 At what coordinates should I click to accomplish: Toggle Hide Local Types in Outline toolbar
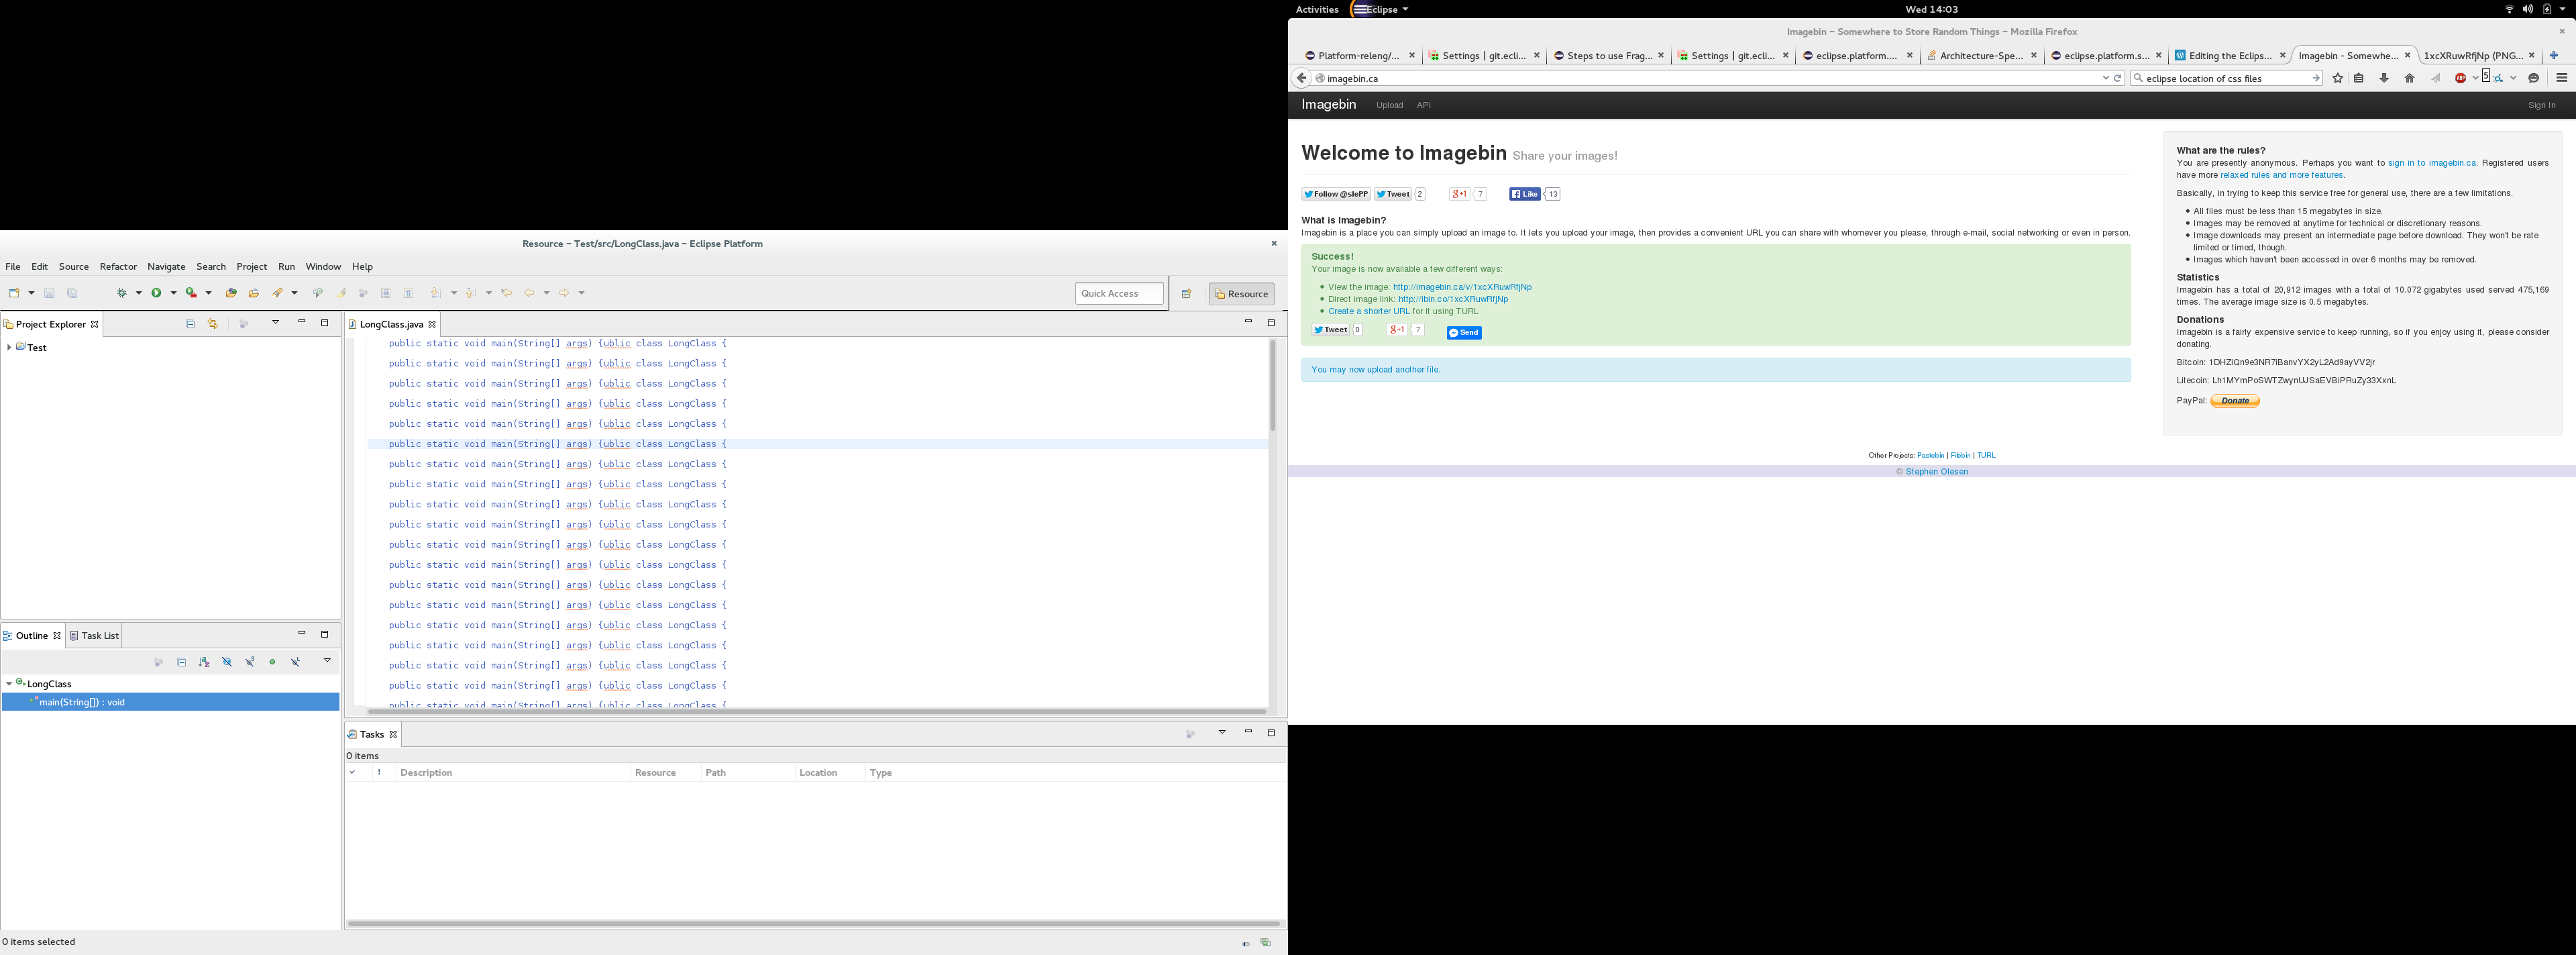[296, 662]
